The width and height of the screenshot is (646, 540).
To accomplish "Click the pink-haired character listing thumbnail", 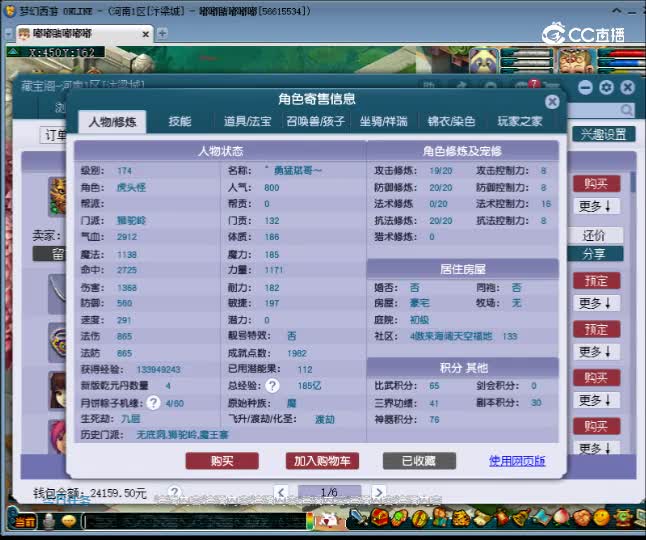I will (57, 437).
